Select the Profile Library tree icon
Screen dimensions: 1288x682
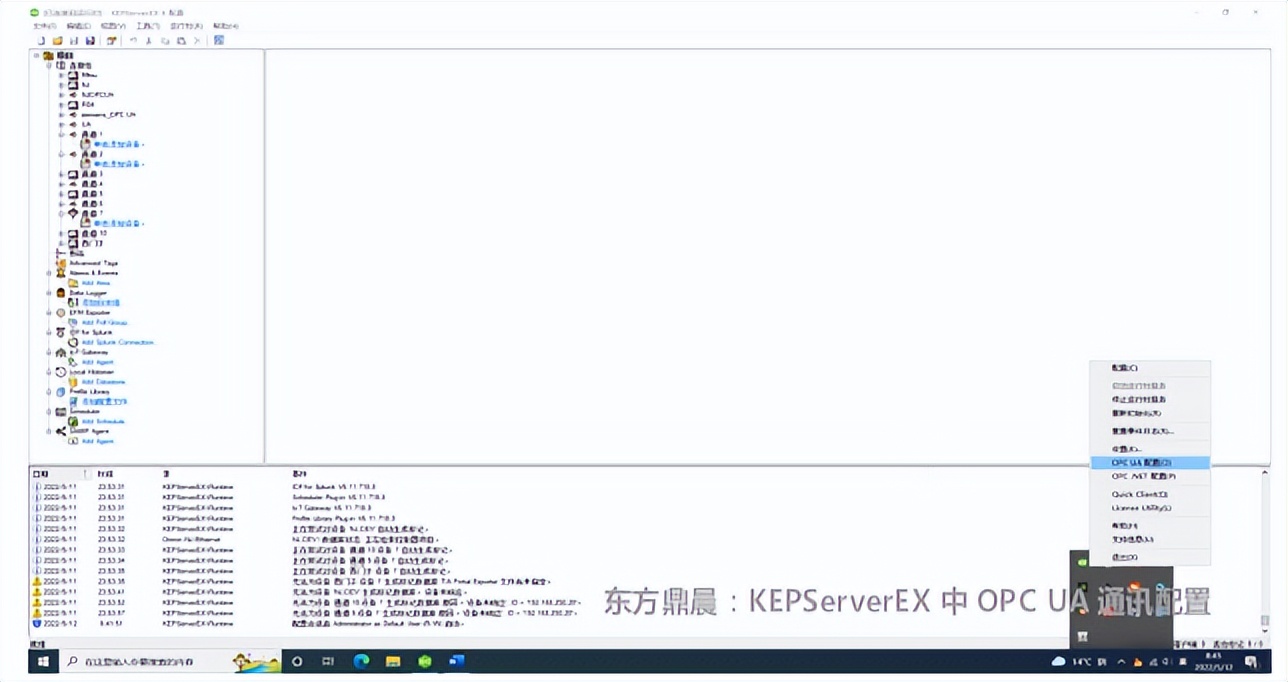pos(61,391)
